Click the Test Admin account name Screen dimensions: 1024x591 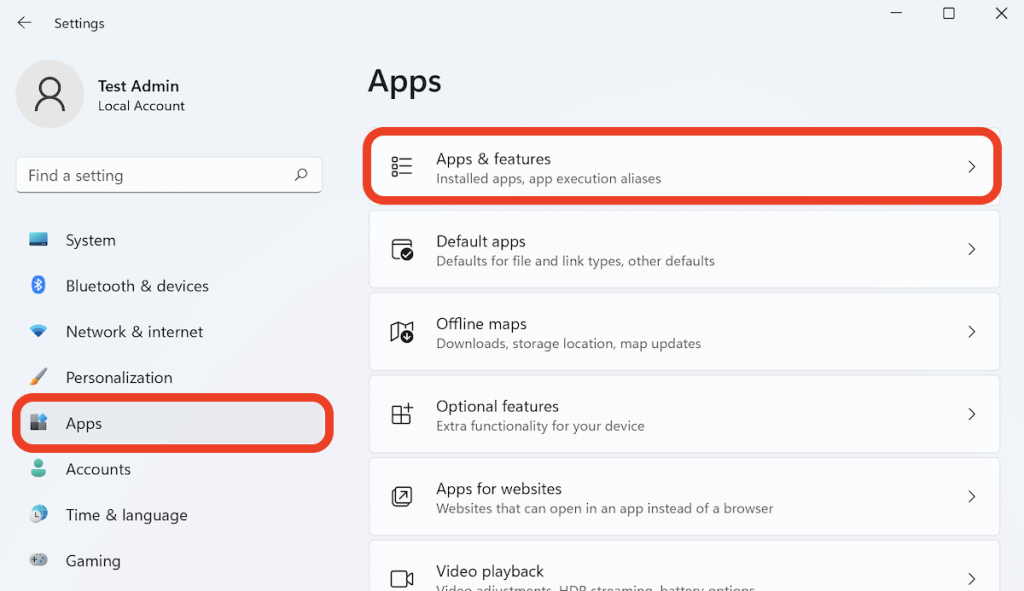(x=138, y=86)
